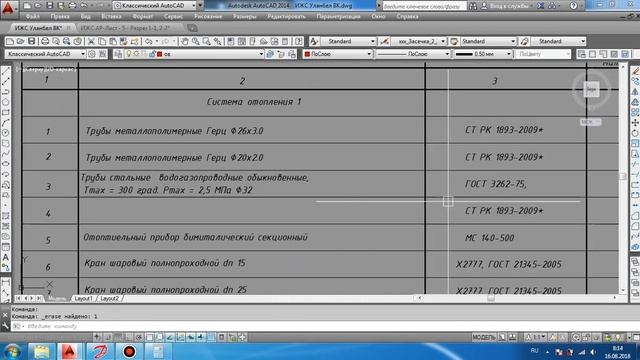The width and height of the screenshot is (640, 360).
Task: Select the Line drawing tool
Action: click(6, 71)
